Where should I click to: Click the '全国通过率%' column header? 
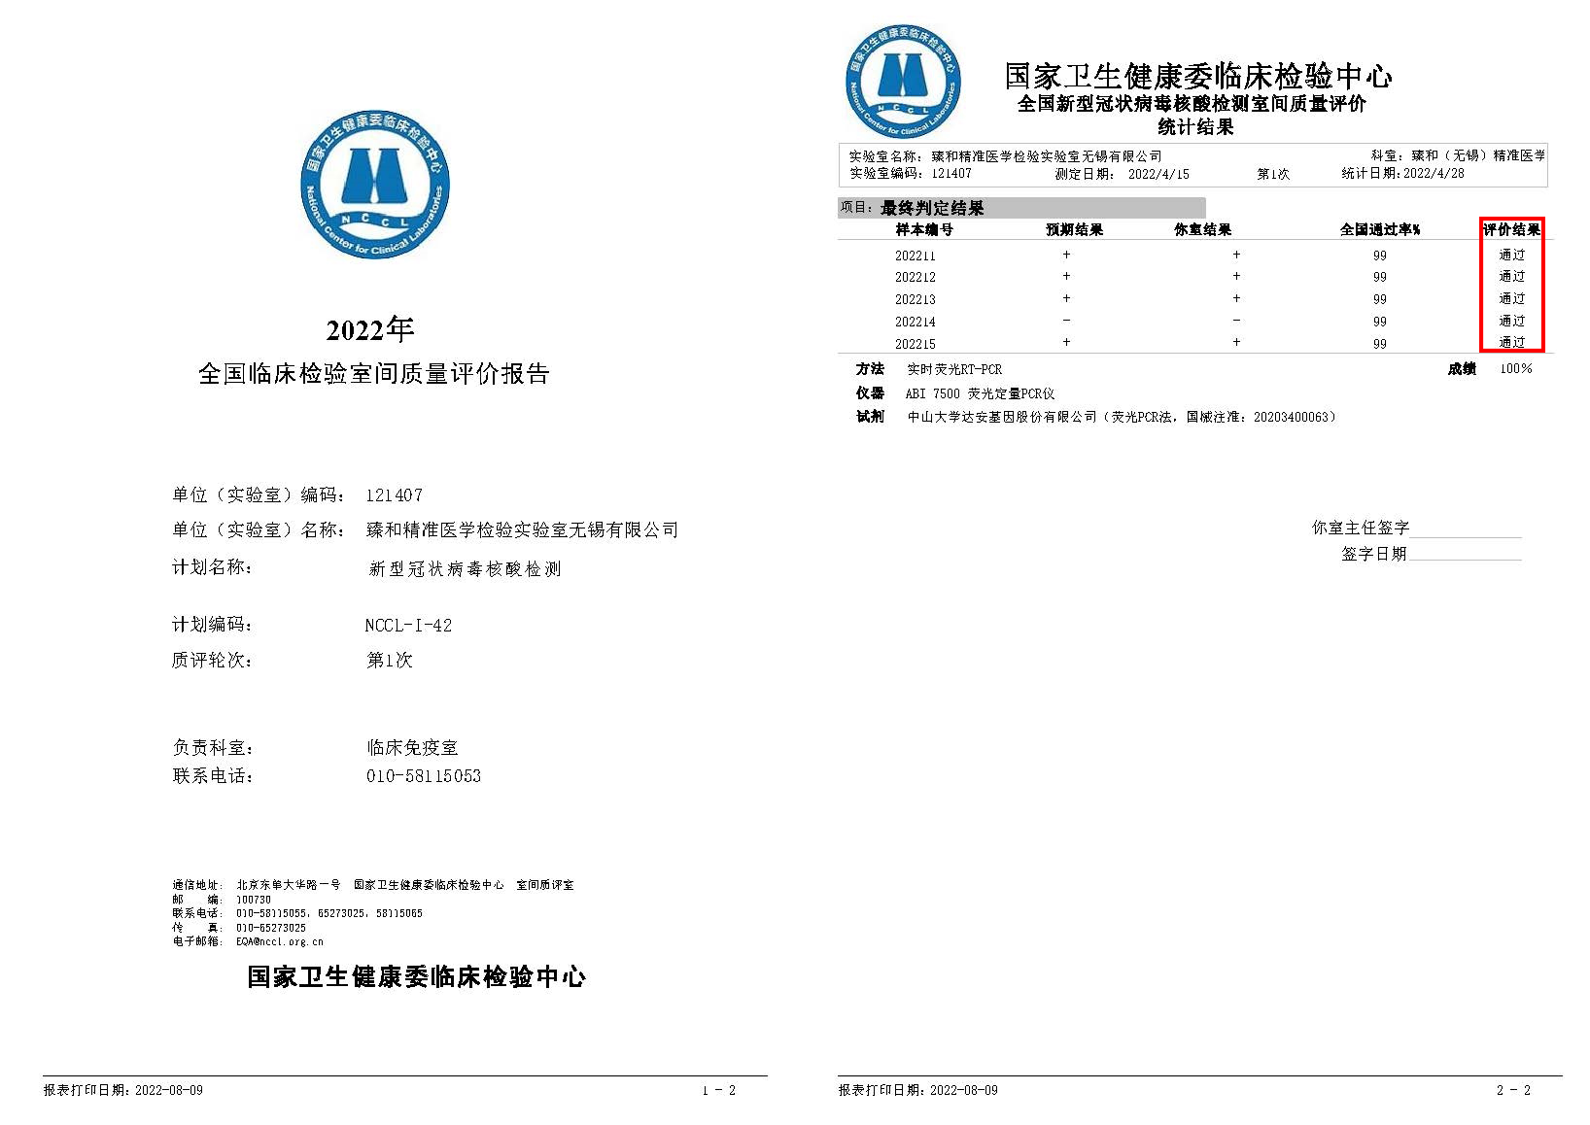tap(1380, 230)
